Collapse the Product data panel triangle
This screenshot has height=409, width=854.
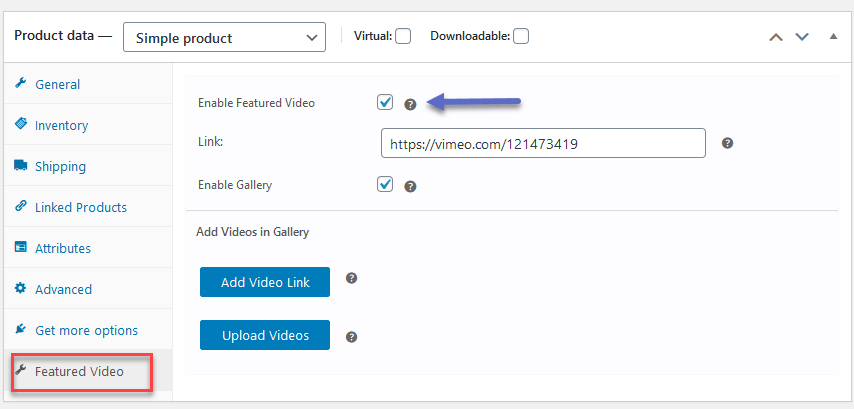[833, 36]
